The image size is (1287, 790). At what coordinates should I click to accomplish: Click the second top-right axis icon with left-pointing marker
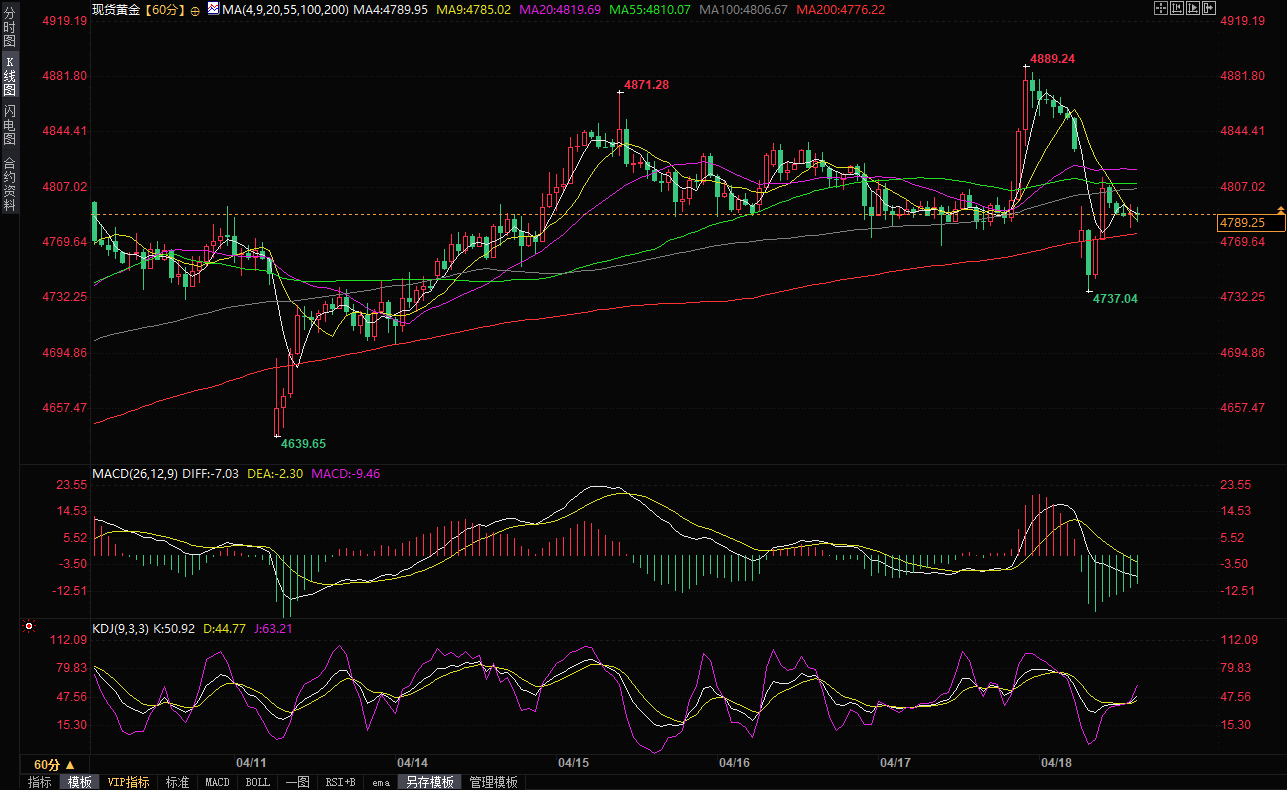(1177, 9)
